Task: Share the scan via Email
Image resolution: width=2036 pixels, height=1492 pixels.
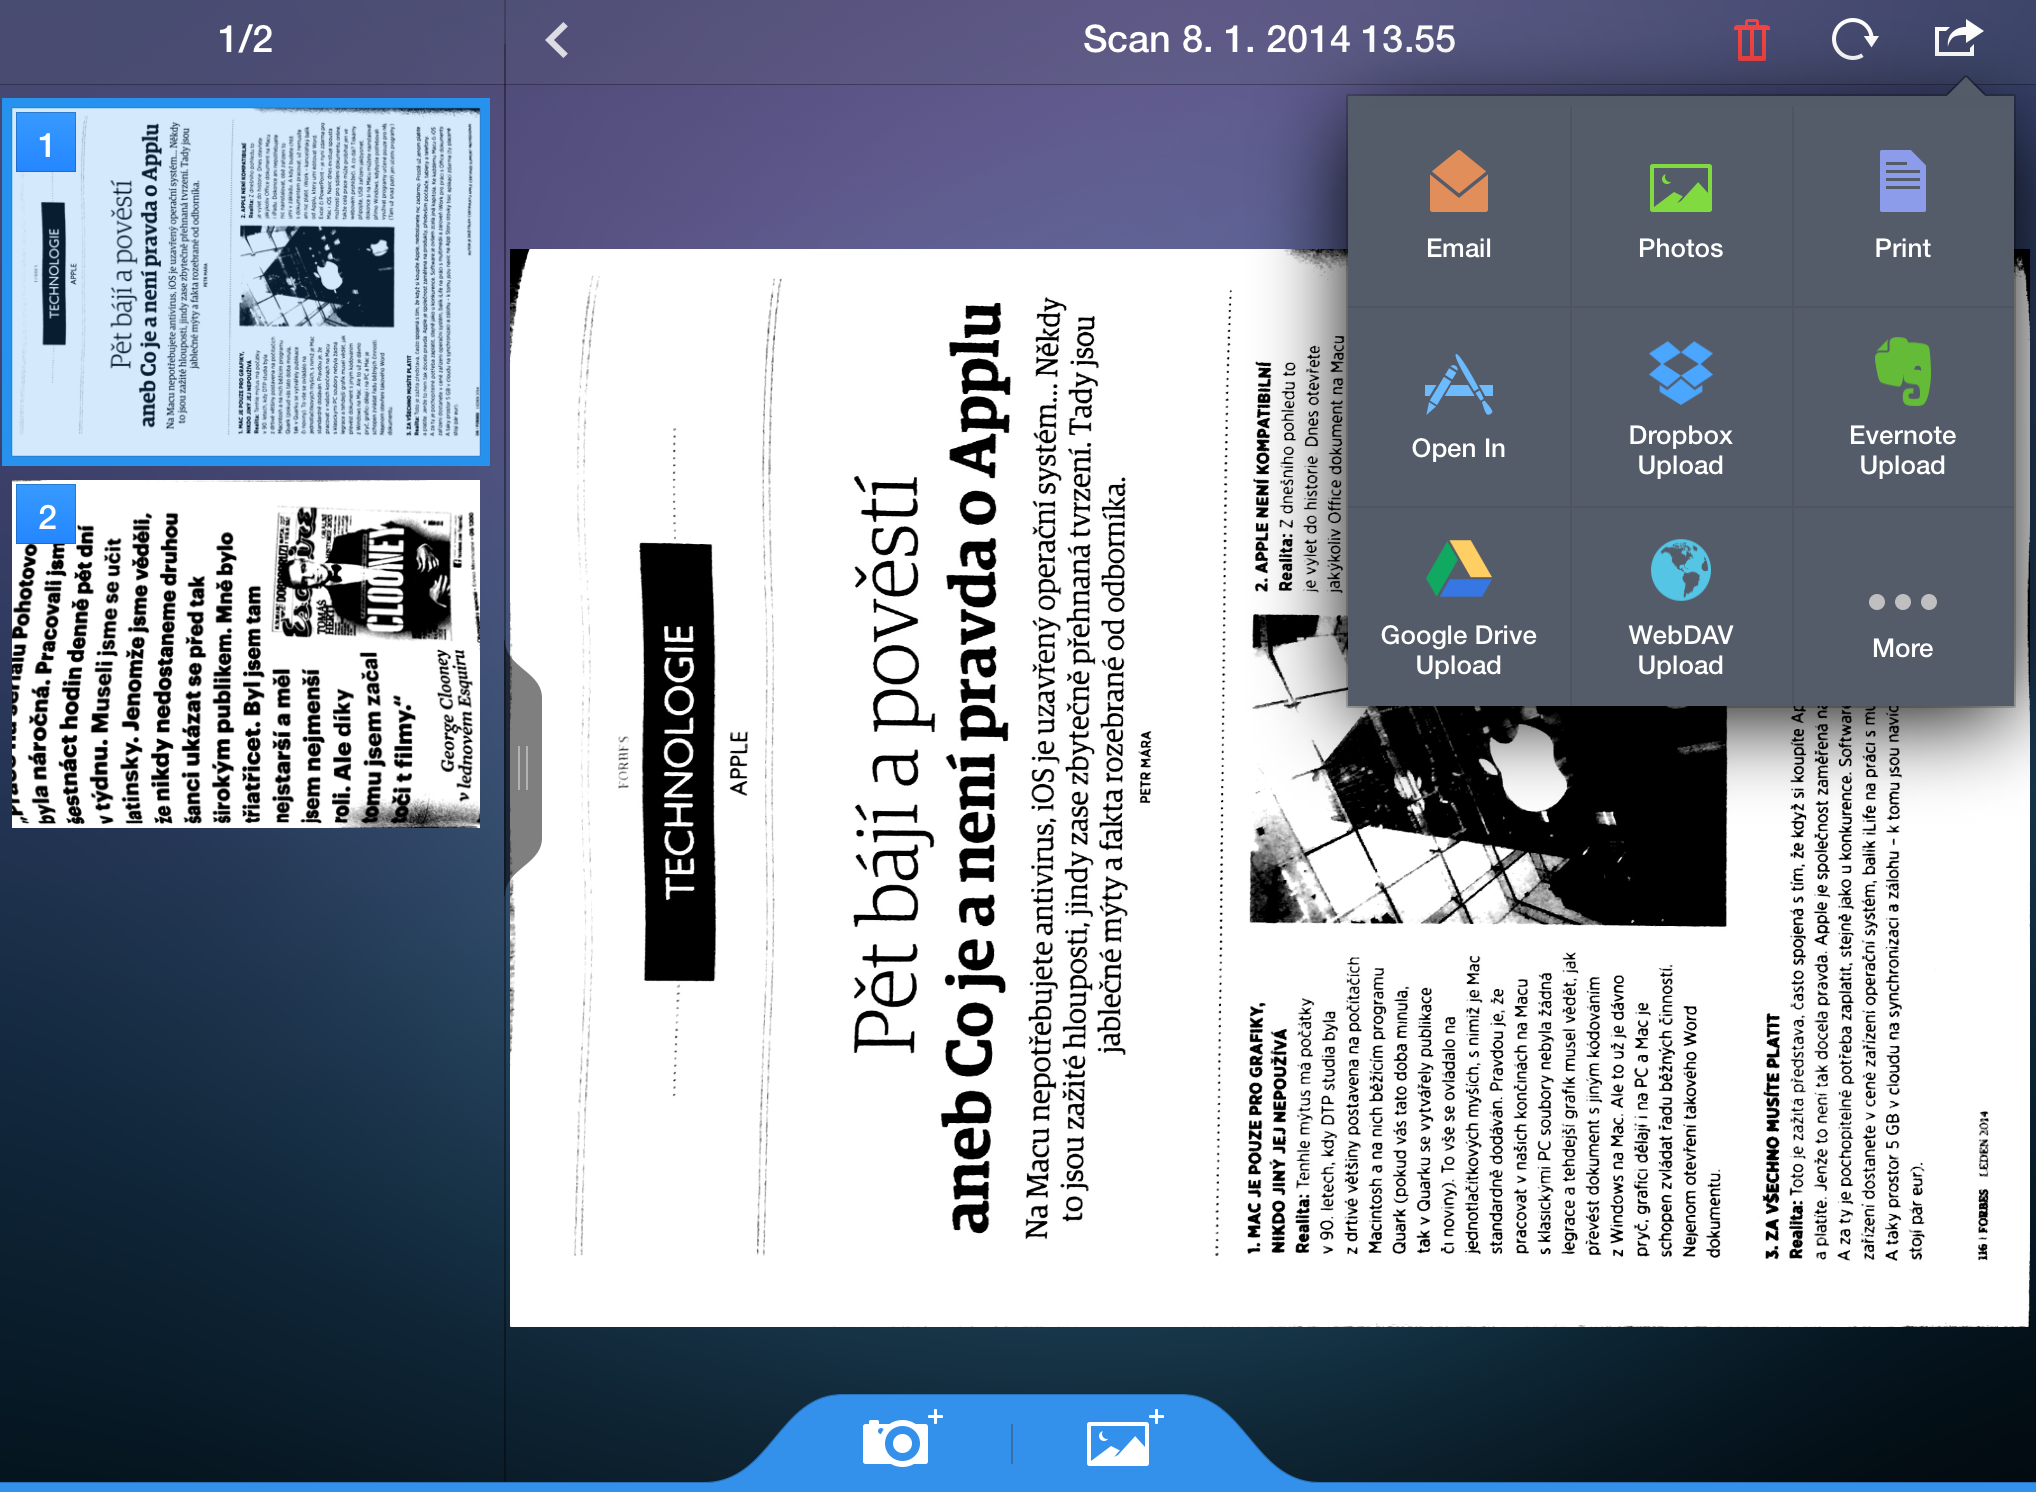Action: 1459,206
